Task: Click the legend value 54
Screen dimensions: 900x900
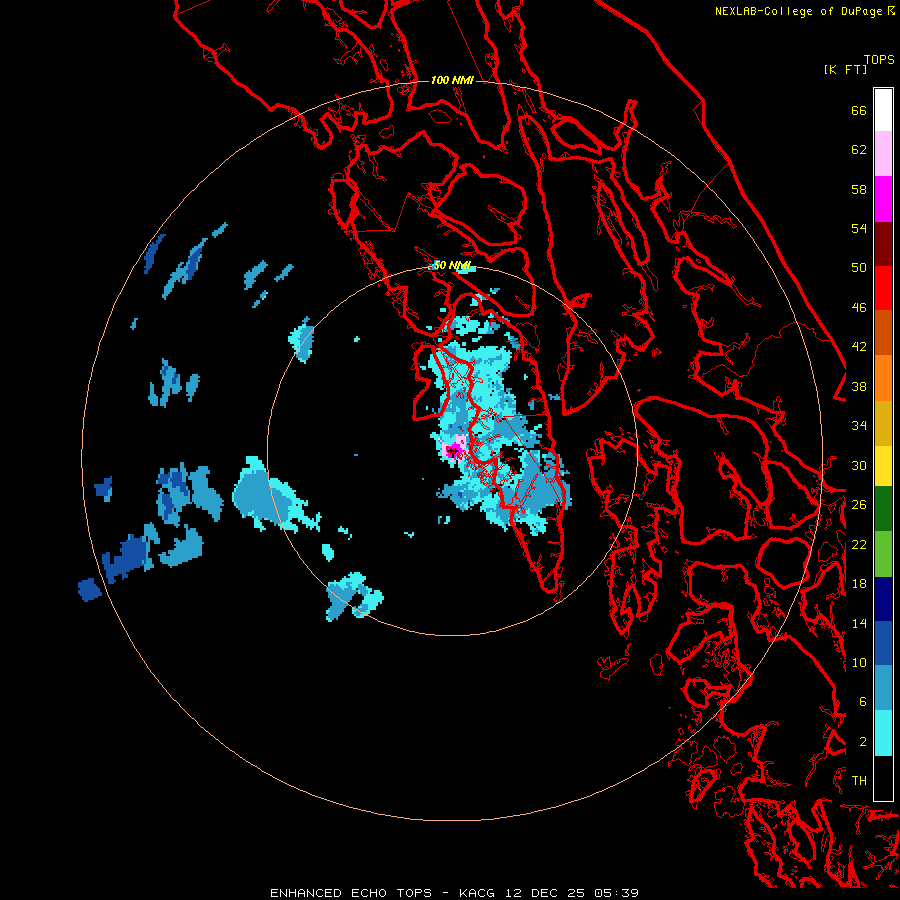Action: click(x=859, y=228)
